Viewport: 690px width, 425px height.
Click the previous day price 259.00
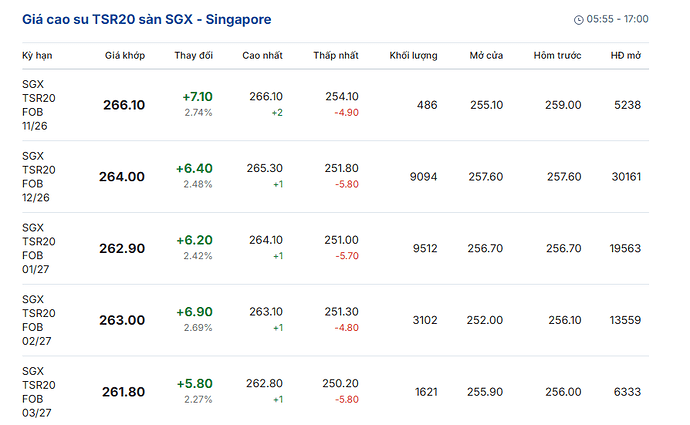point(563,105)
